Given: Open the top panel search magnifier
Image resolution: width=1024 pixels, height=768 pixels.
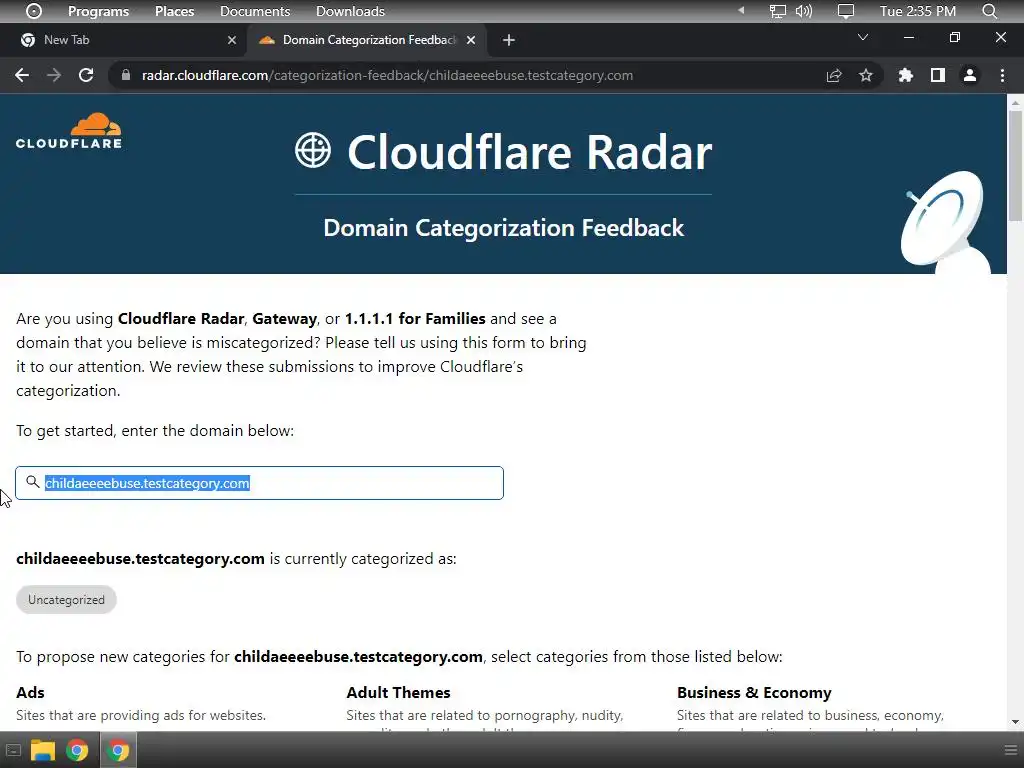Looking at the screenshot, I should tap(989, 11).
